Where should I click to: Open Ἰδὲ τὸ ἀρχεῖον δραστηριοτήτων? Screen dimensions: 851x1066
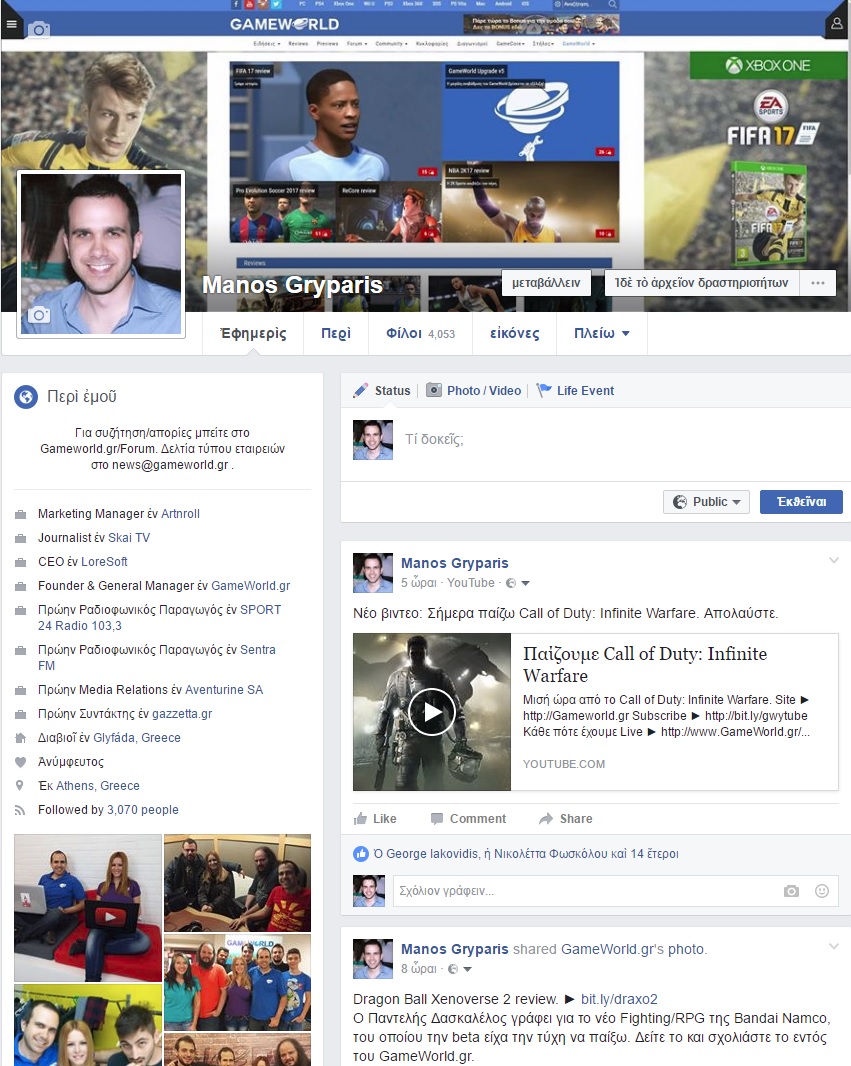point(701,283)
